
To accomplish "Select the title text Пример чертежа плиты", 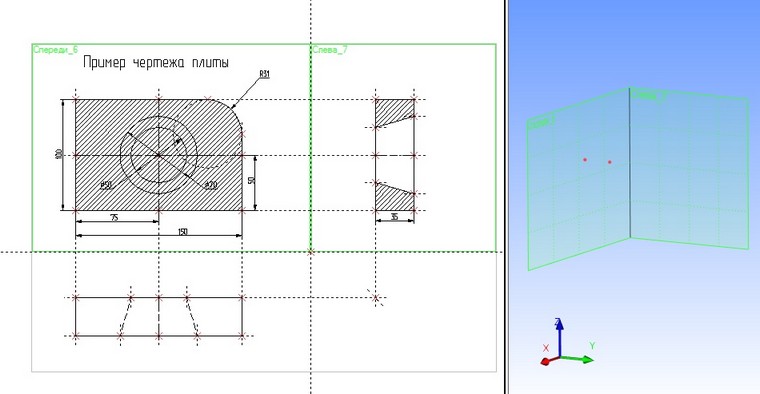I will click(156, 63).
